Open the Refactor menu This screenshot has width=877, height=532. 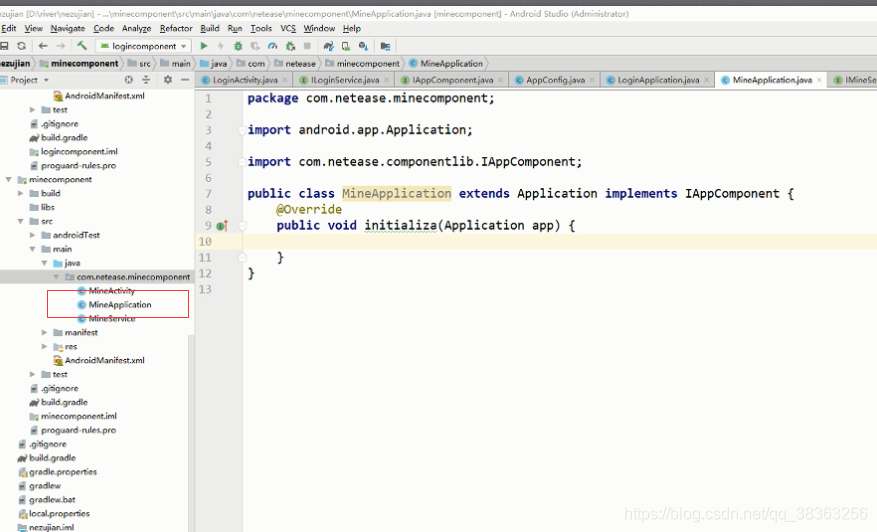click(176, 28)
